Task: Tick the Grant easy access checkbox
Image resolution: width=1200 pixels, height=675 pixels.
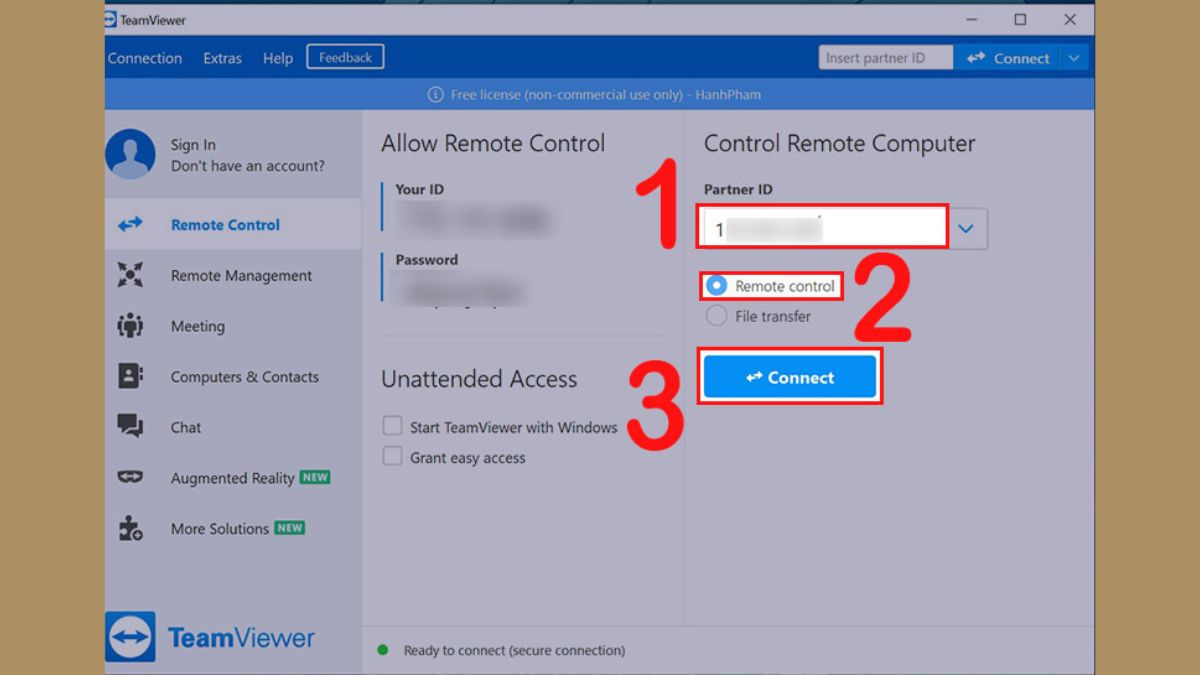Action: (x=392, y=457)
